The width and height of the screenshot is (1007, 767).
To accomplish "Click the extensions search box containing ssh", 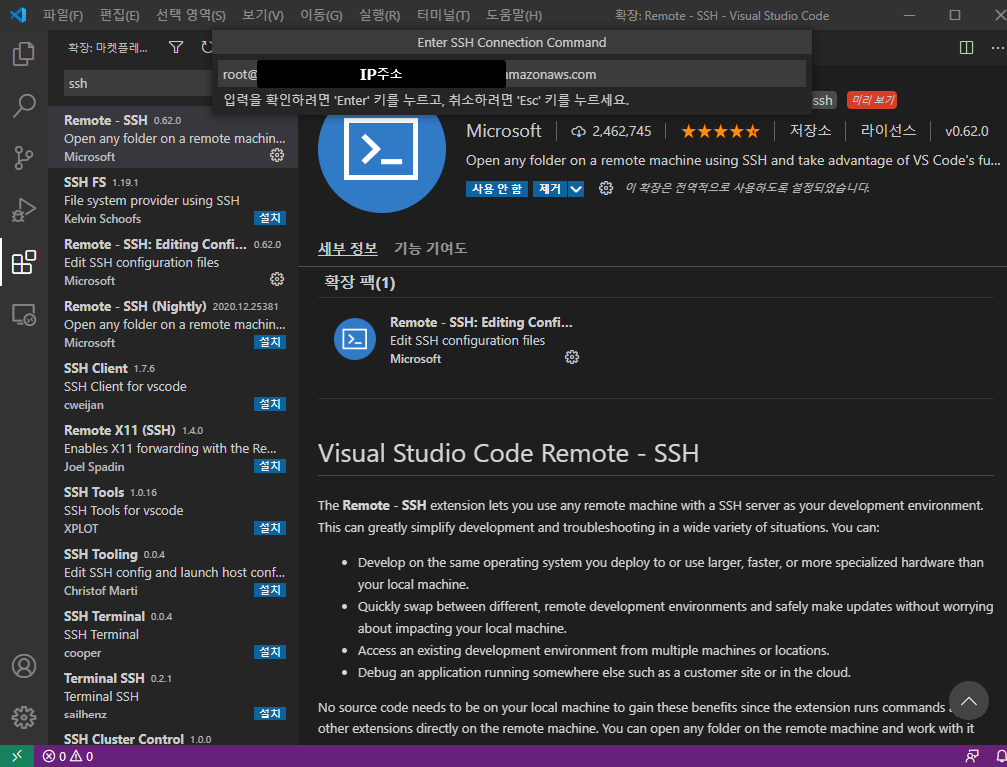I will click(x=138, y=83).
